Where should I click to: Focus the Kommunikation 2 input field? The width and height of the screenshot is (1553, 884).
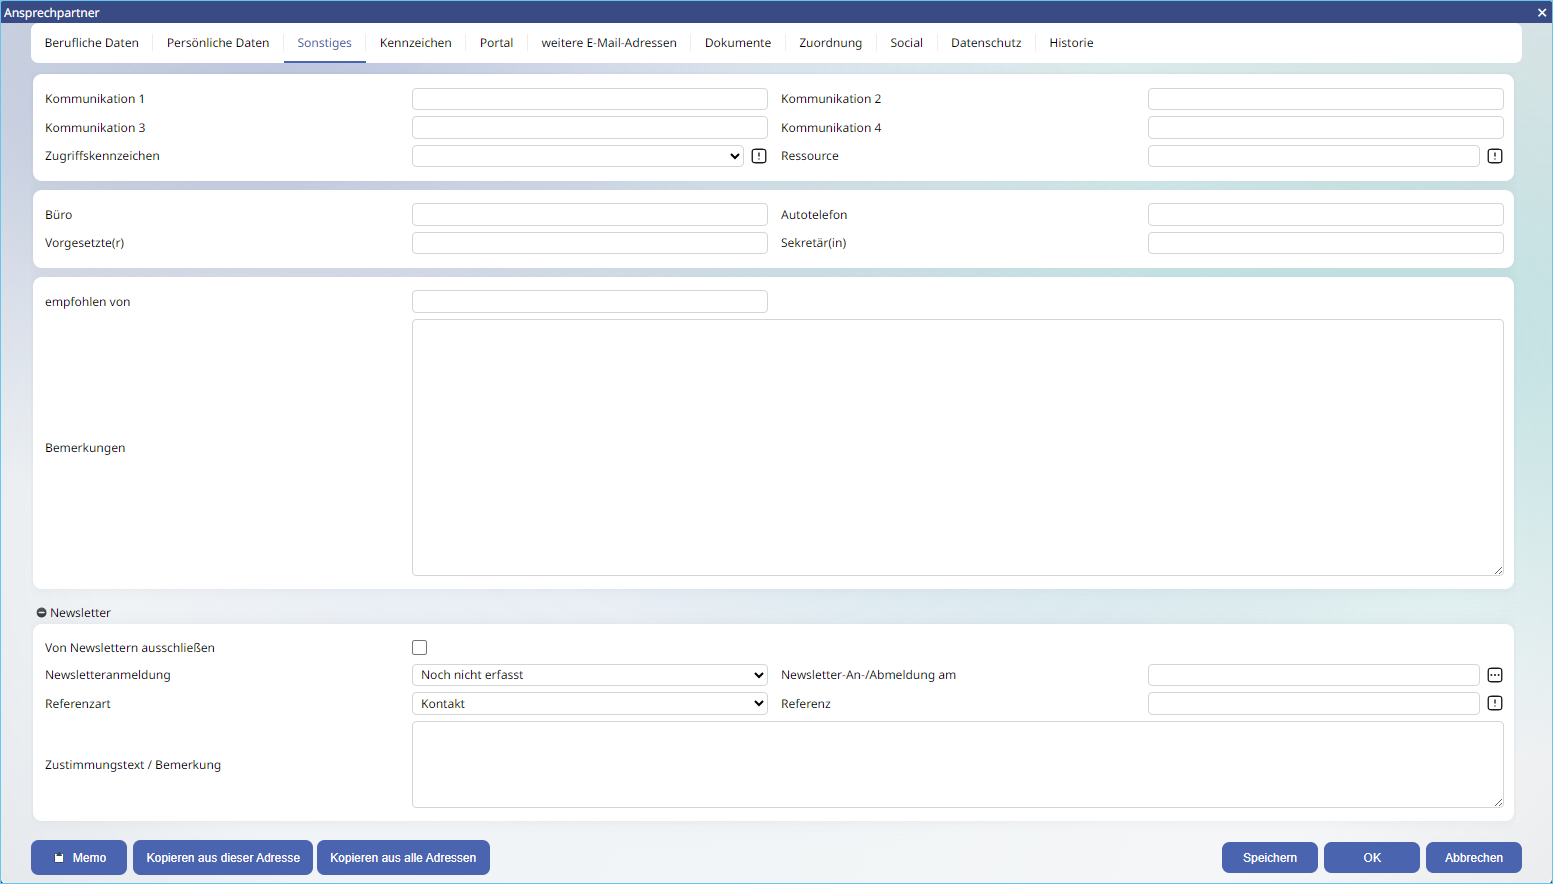(1326, 99)
